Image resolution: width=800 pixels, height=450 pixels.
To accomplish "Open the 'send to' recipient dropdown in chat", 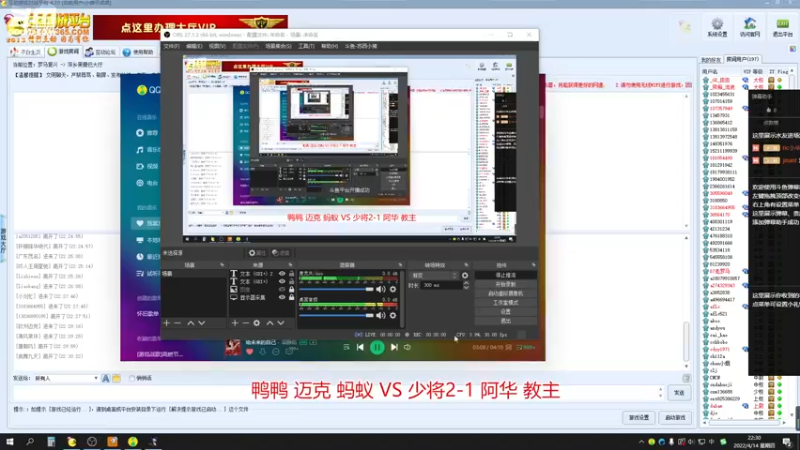I will pyautogui.click(x=66, y=379).
